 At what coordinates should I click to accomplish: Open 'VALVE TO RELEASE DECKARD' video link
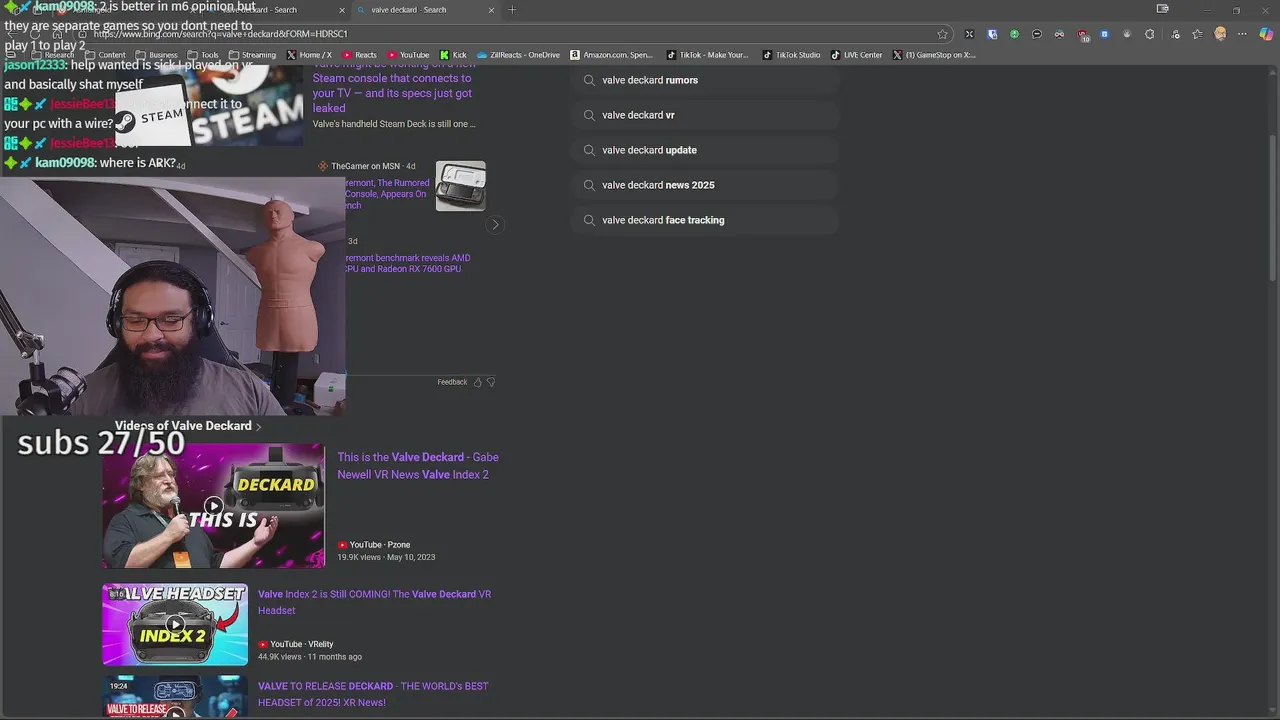(x=373, y=695)
